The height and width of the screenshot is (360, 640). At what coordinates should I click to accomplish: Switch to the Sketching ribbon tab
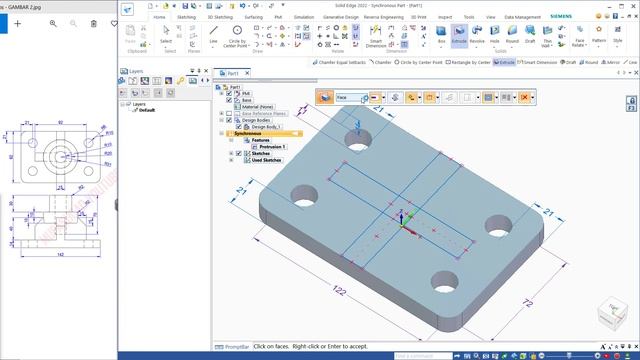tap(186, 17)
